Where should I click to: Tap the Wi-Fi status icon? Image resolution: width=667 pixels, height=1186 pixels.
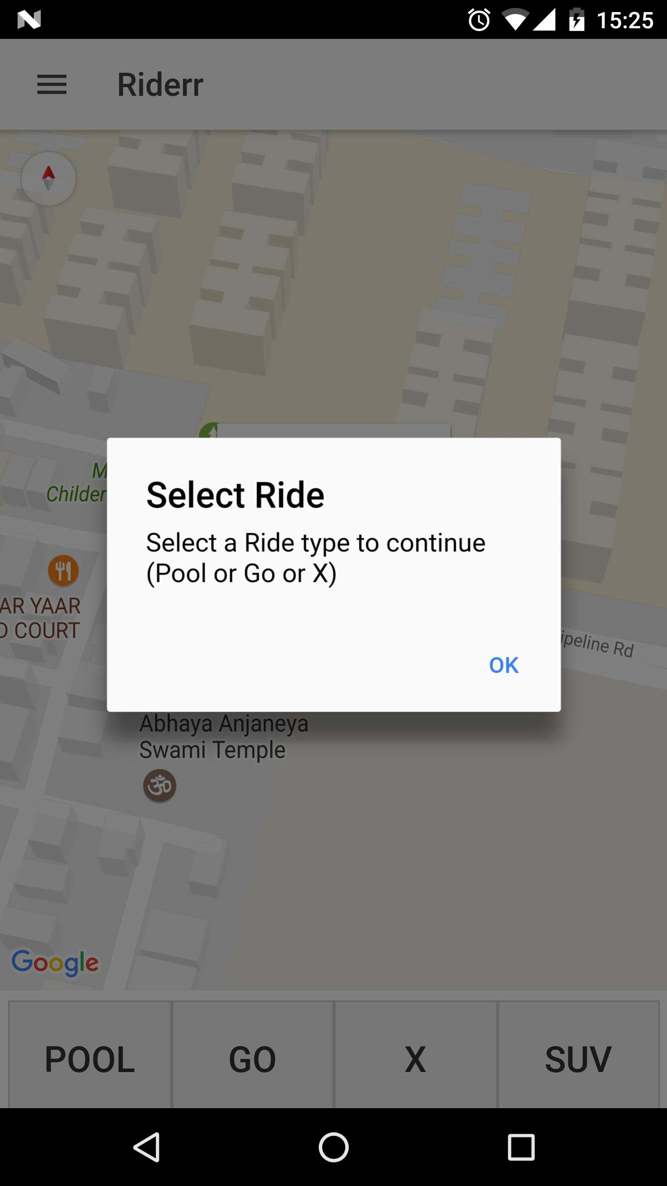[516, 20]
